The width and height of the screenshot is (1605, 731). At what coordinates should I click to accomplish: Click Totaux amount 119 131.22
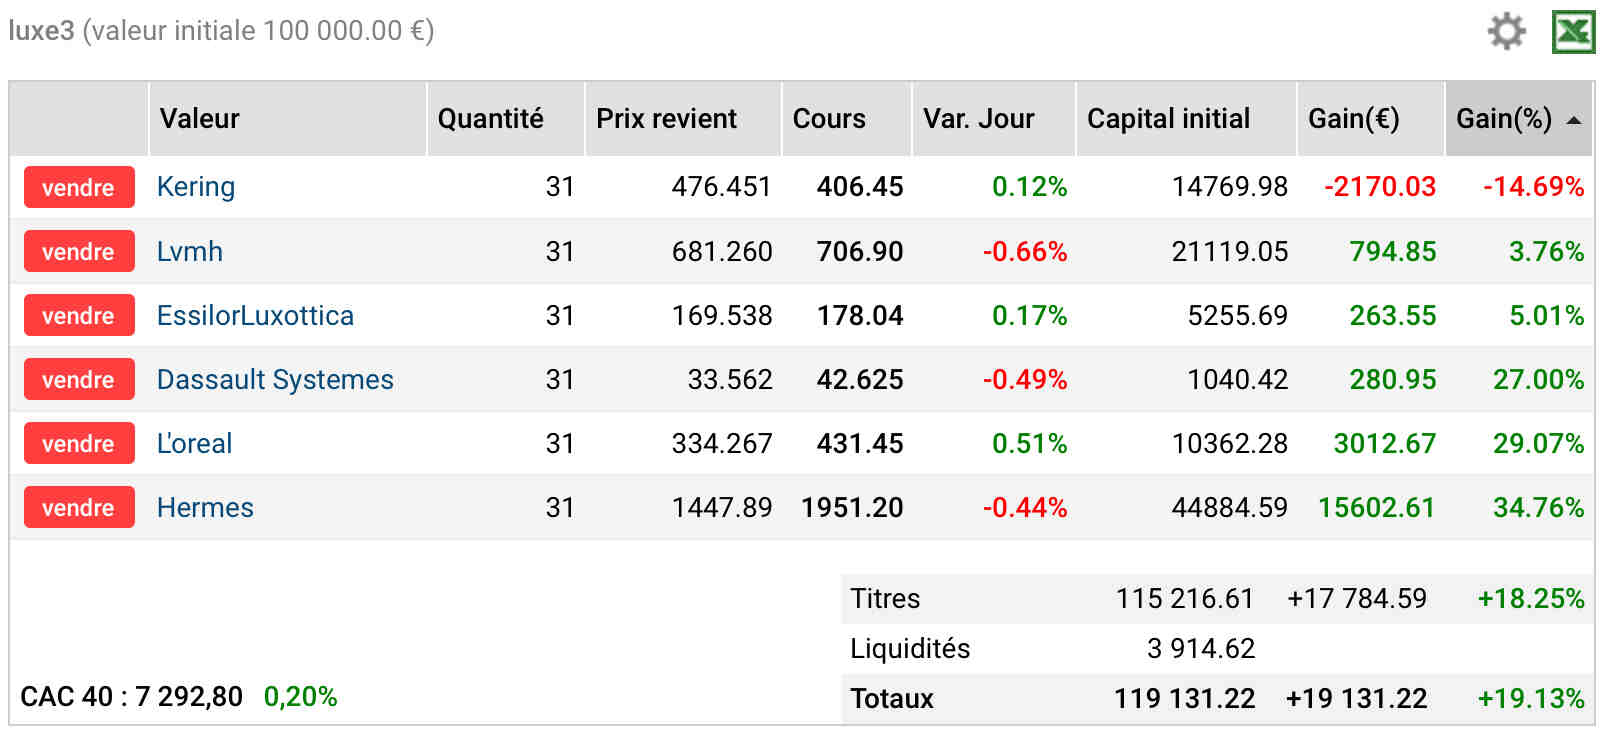(1184, 698)
